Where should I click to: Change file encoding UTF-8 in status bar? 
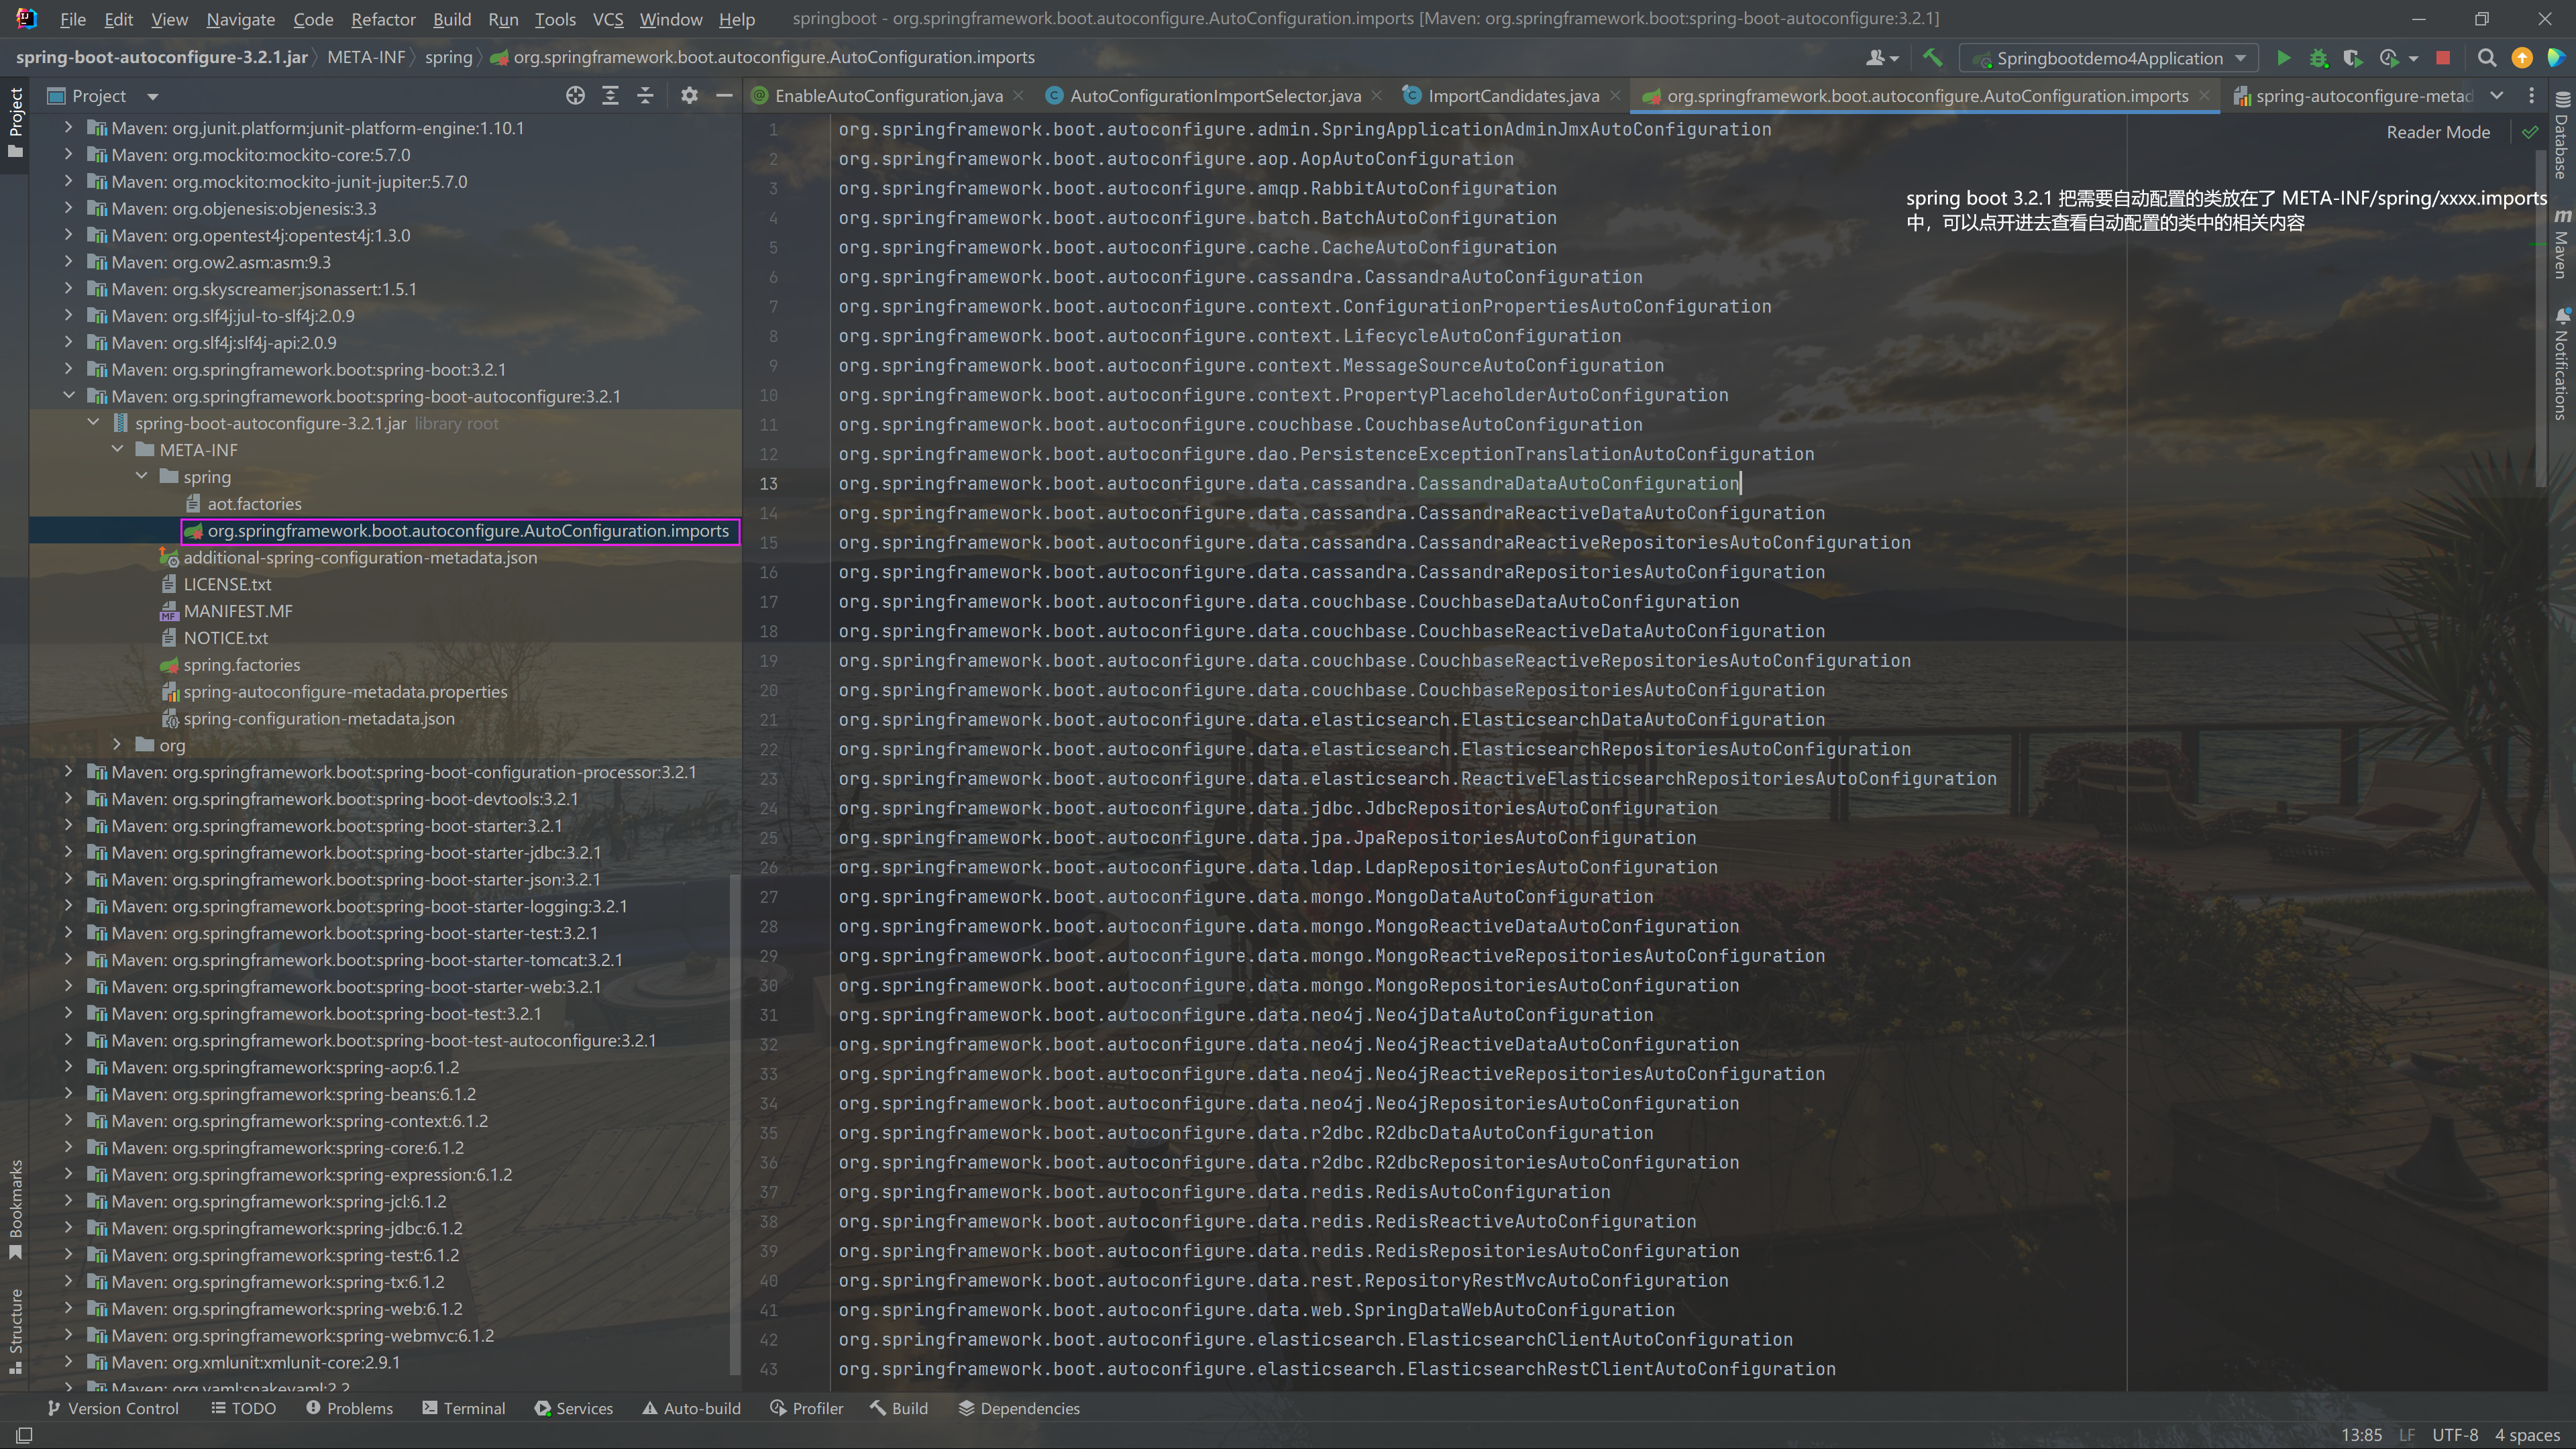point(2455,1435)
